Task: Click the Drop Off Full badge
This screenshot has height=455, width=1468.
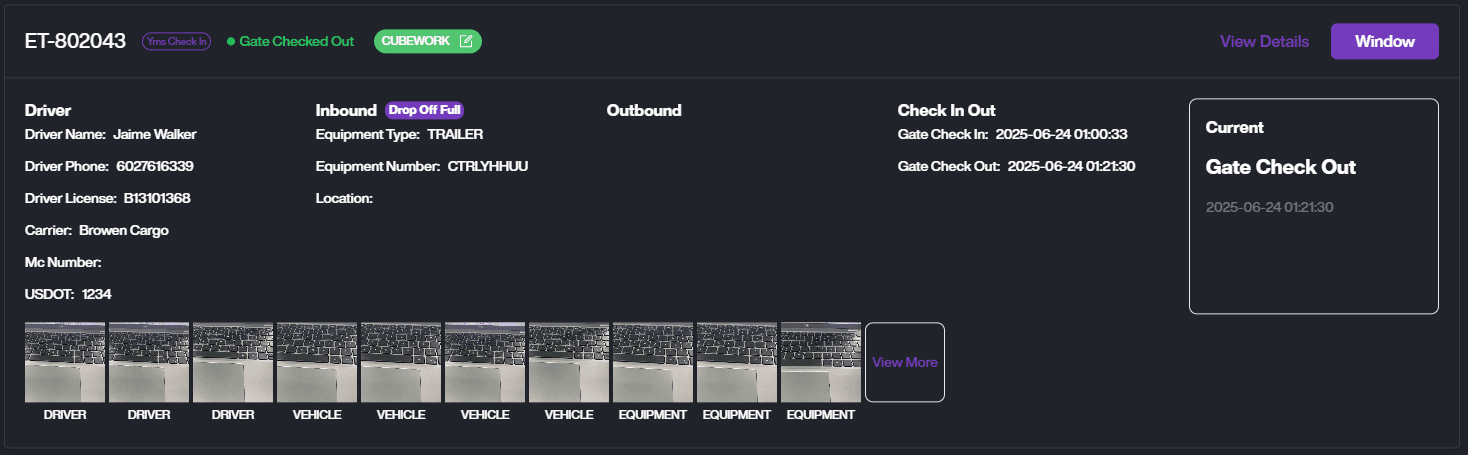Action: (x=424, y=110)
